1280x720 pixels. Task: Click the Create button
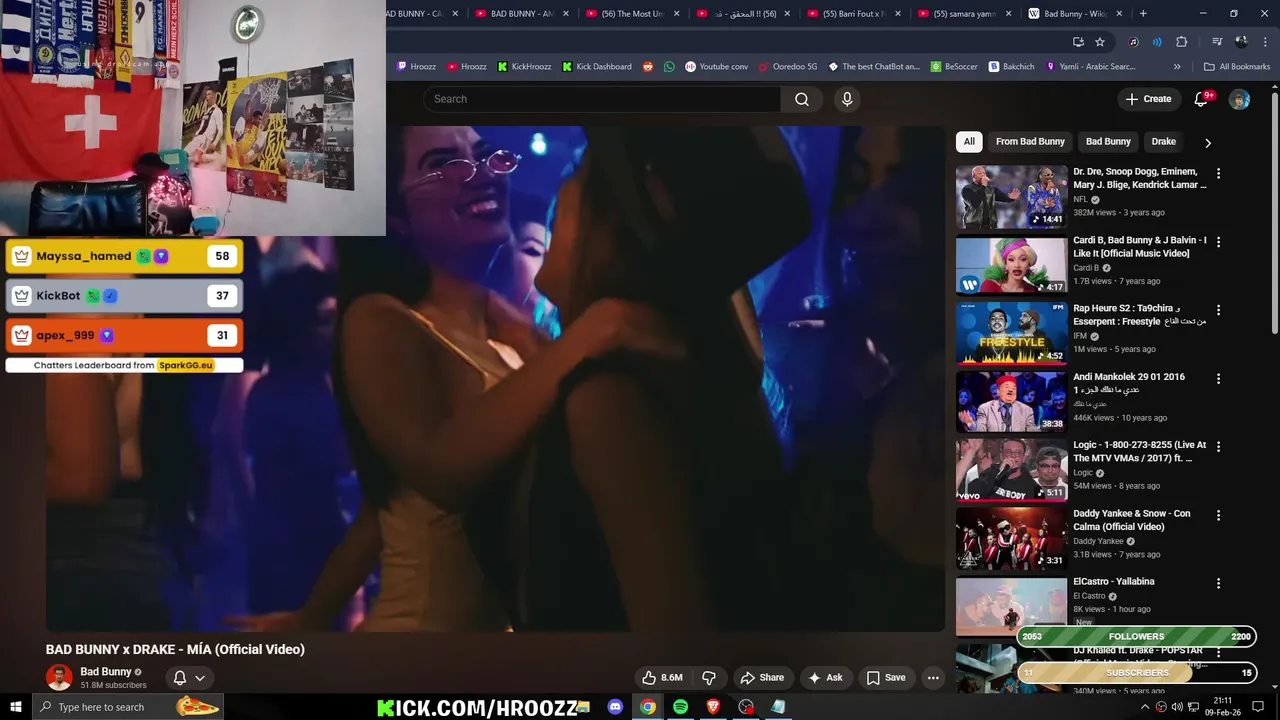pos(1148,99)
